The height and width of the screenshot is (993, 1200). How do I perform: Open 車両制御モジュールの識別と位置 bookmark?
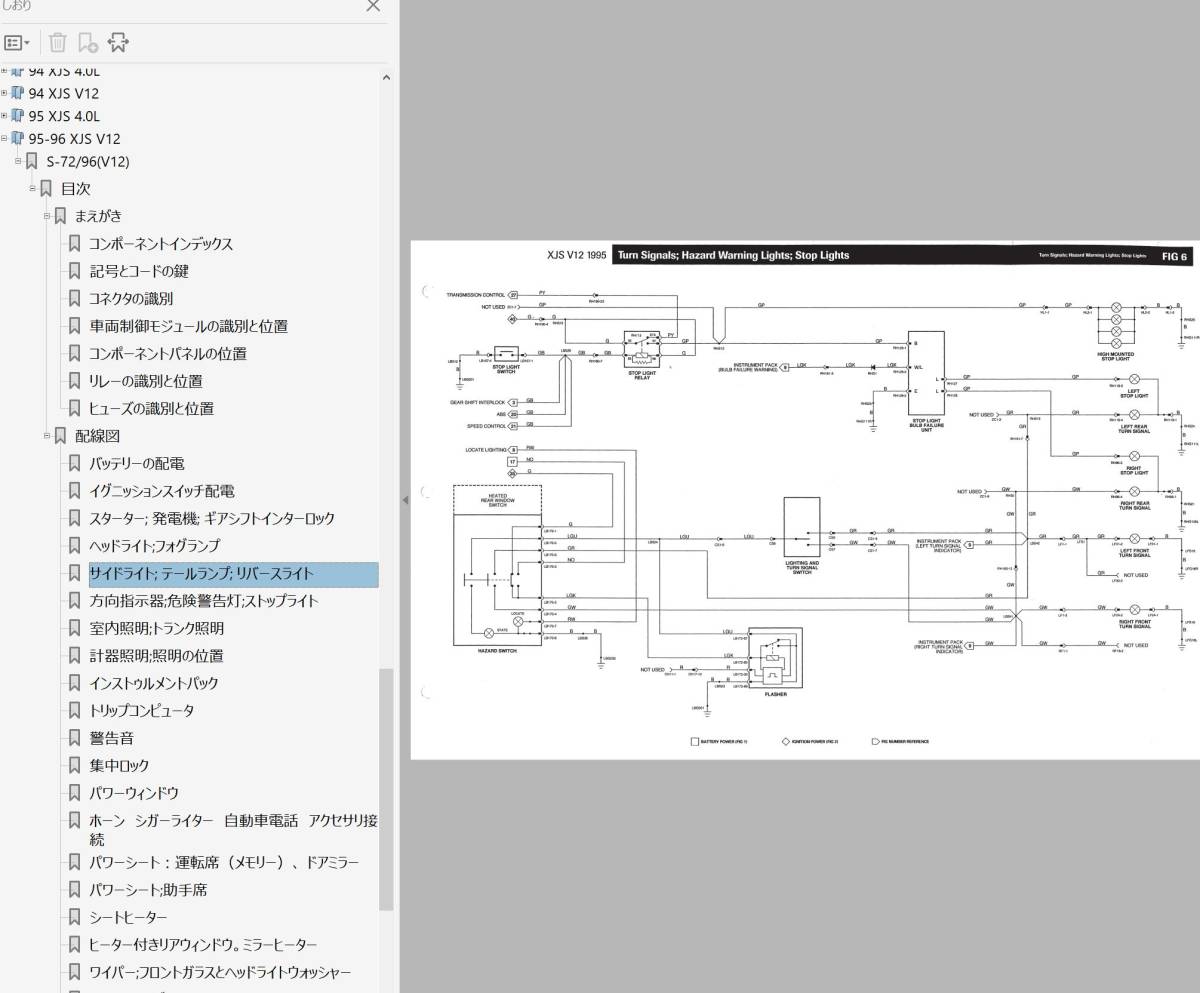[x=189, y=326]
